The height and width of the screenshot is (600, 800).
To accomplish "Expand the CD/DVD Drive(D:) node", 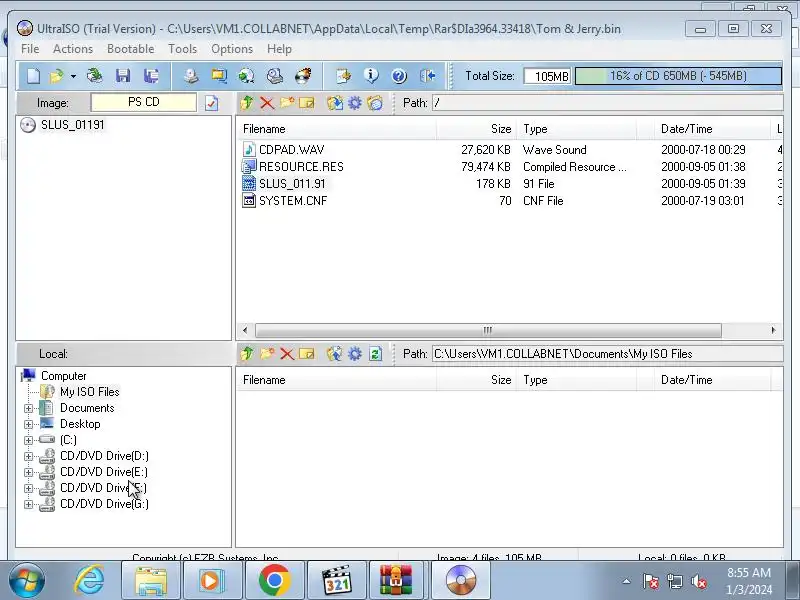I will [x=29, y=456].
